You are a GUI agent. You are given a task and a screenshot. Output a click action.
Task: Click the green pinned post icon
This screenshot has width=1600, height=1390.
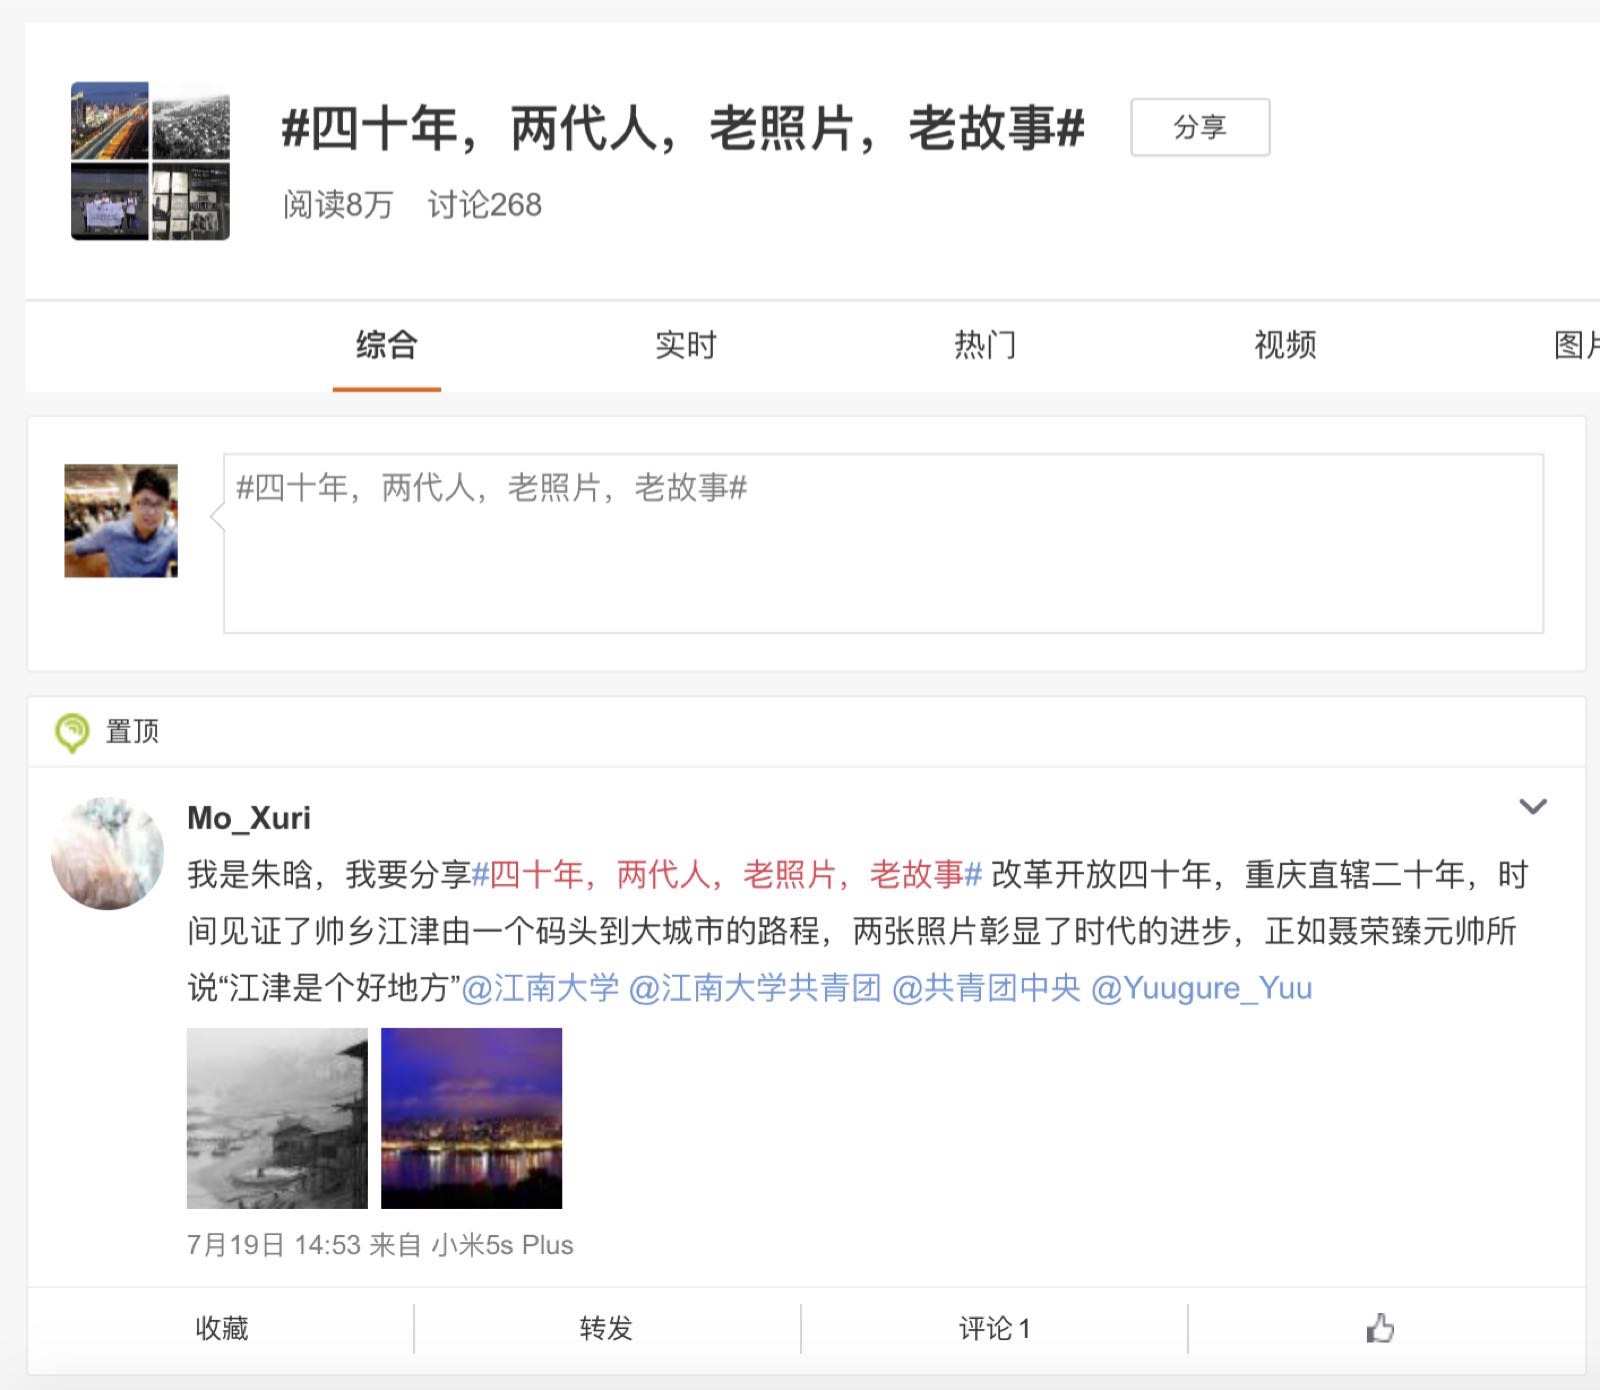click(72, 732)
